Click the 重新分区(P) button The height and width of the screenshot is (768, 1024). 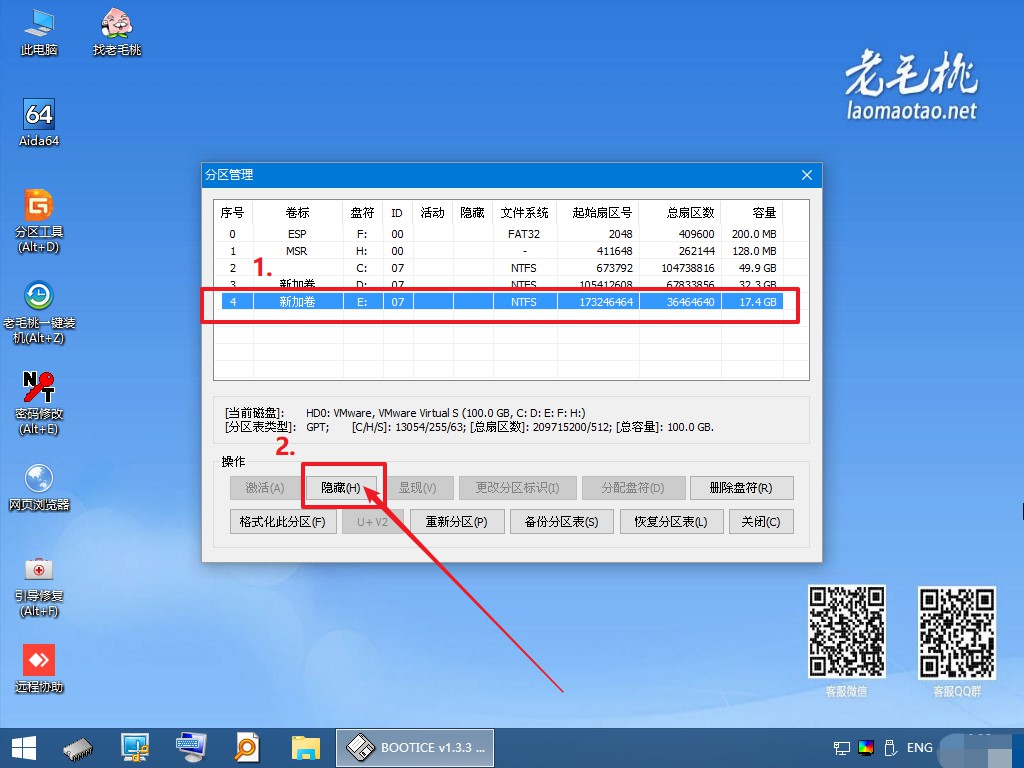point(456,522)
